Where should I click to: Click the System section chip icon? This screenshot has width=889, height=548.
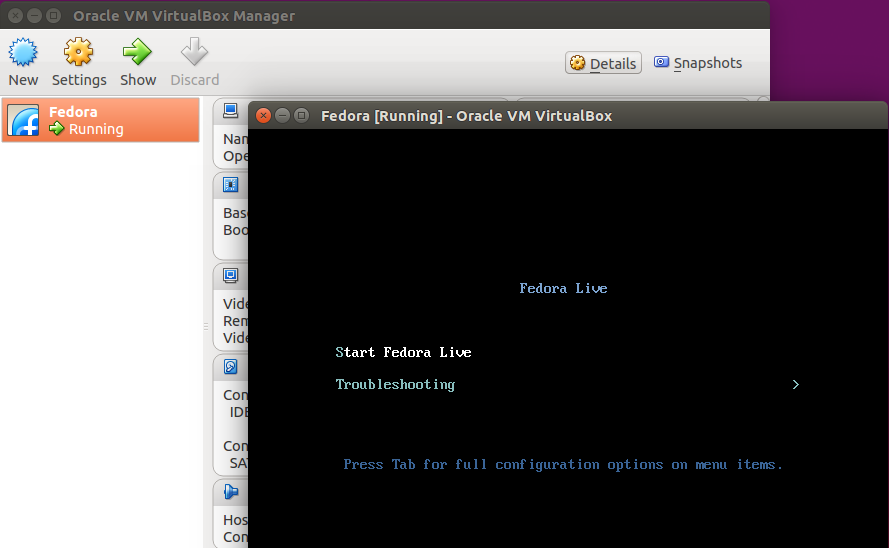point(230,185)
